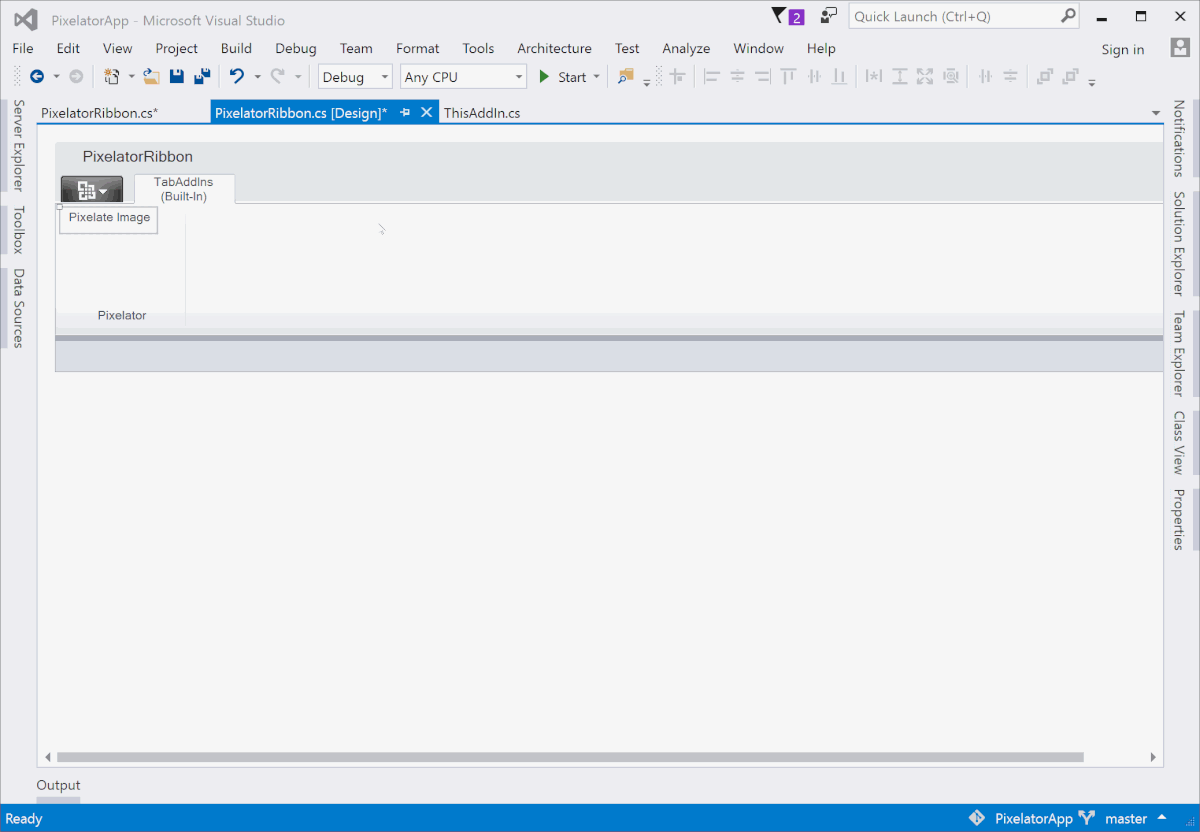Switch to the ThisAddIn.cs tab
1200x832 pixels.
click(x=482, y=113)
